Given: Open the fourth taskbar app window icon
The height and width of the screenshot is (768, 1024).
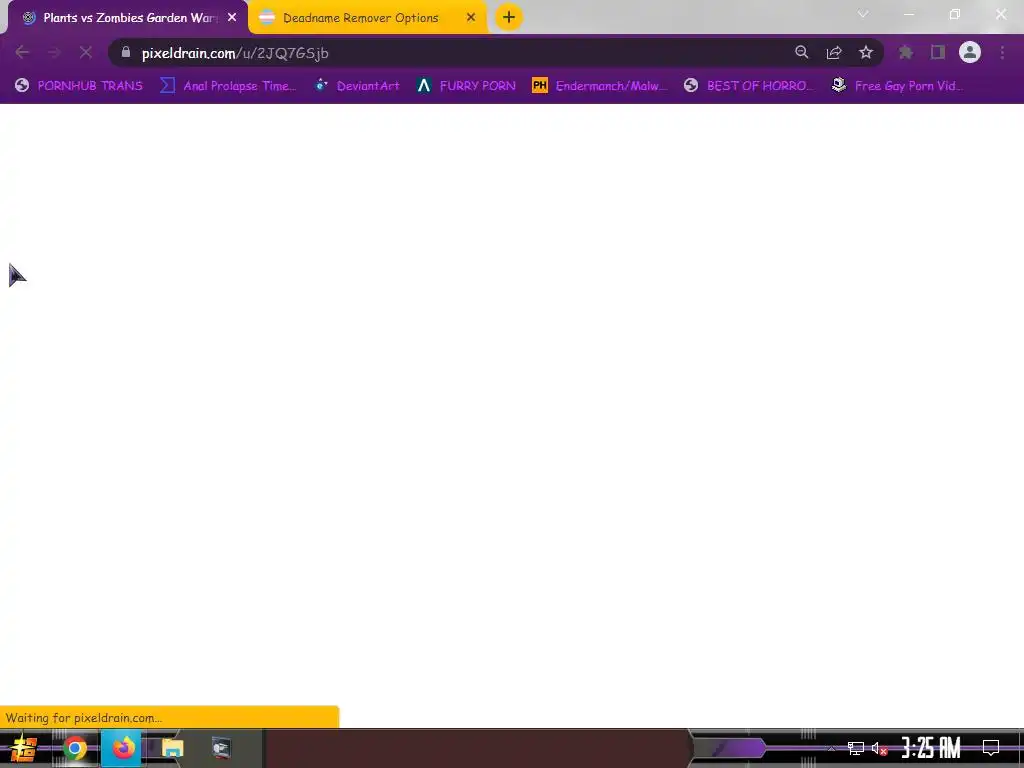Looking at the screenshot, I should [x=221, y=748].
